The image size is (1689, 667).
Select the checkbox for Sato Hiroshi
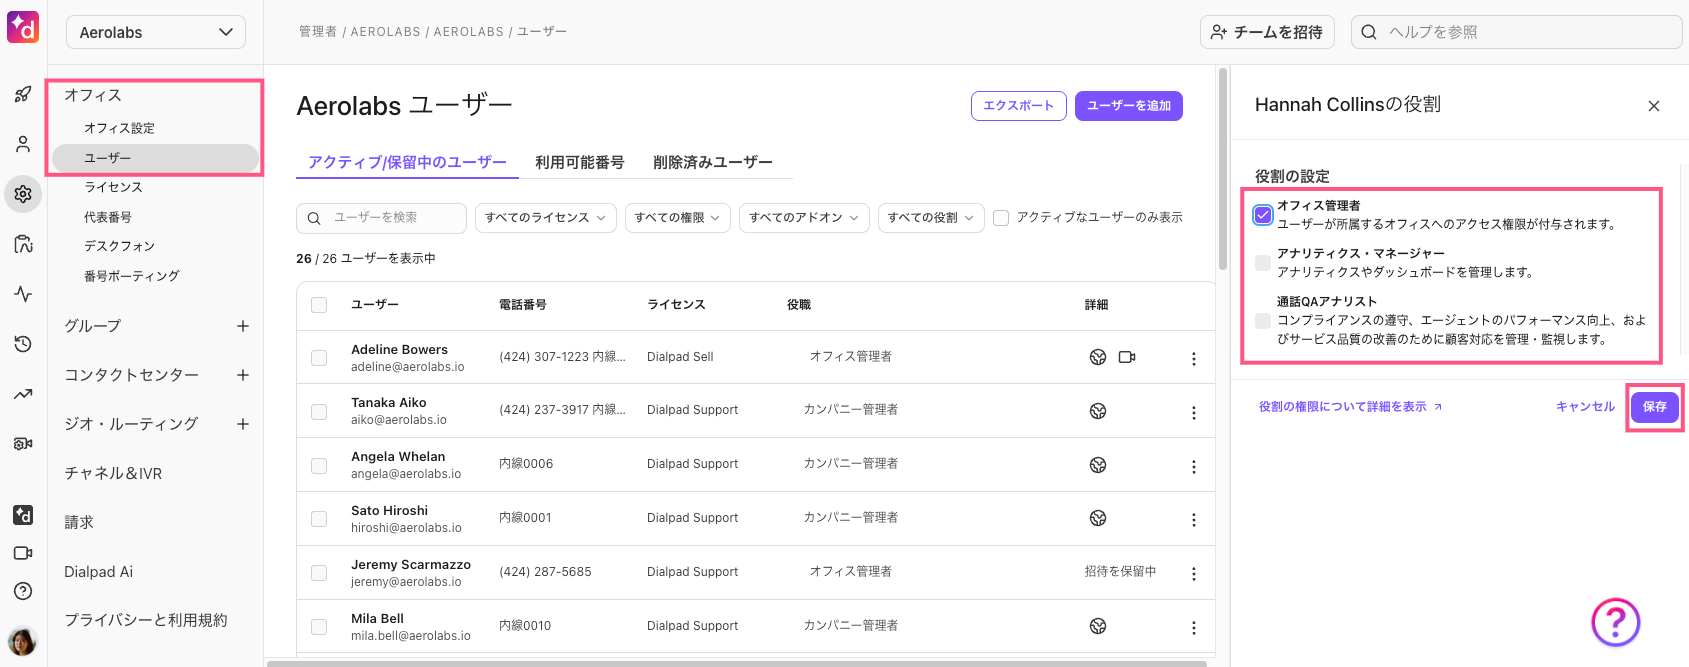319,518
